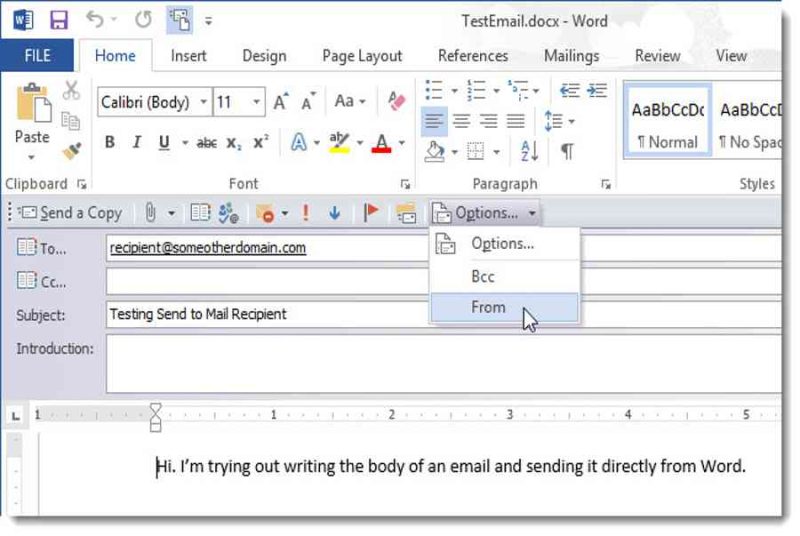
Task: Click the Copy icon
Action: (x=70, y=121)
